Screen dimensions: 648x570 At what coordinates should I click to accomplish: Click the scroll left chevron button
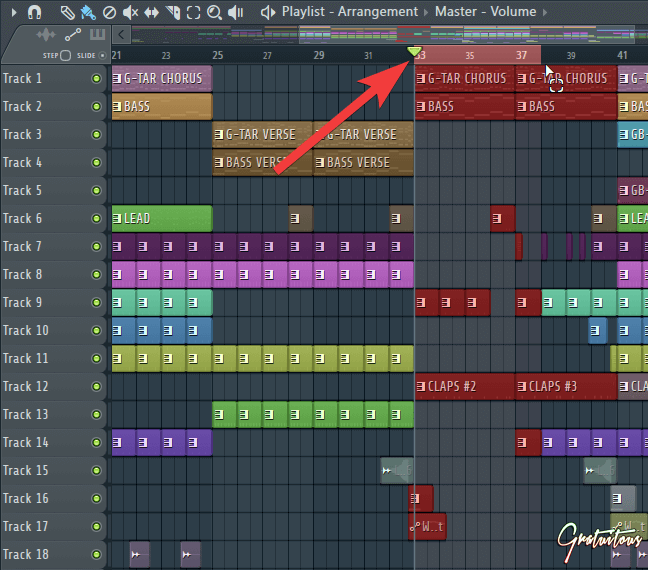121,34
